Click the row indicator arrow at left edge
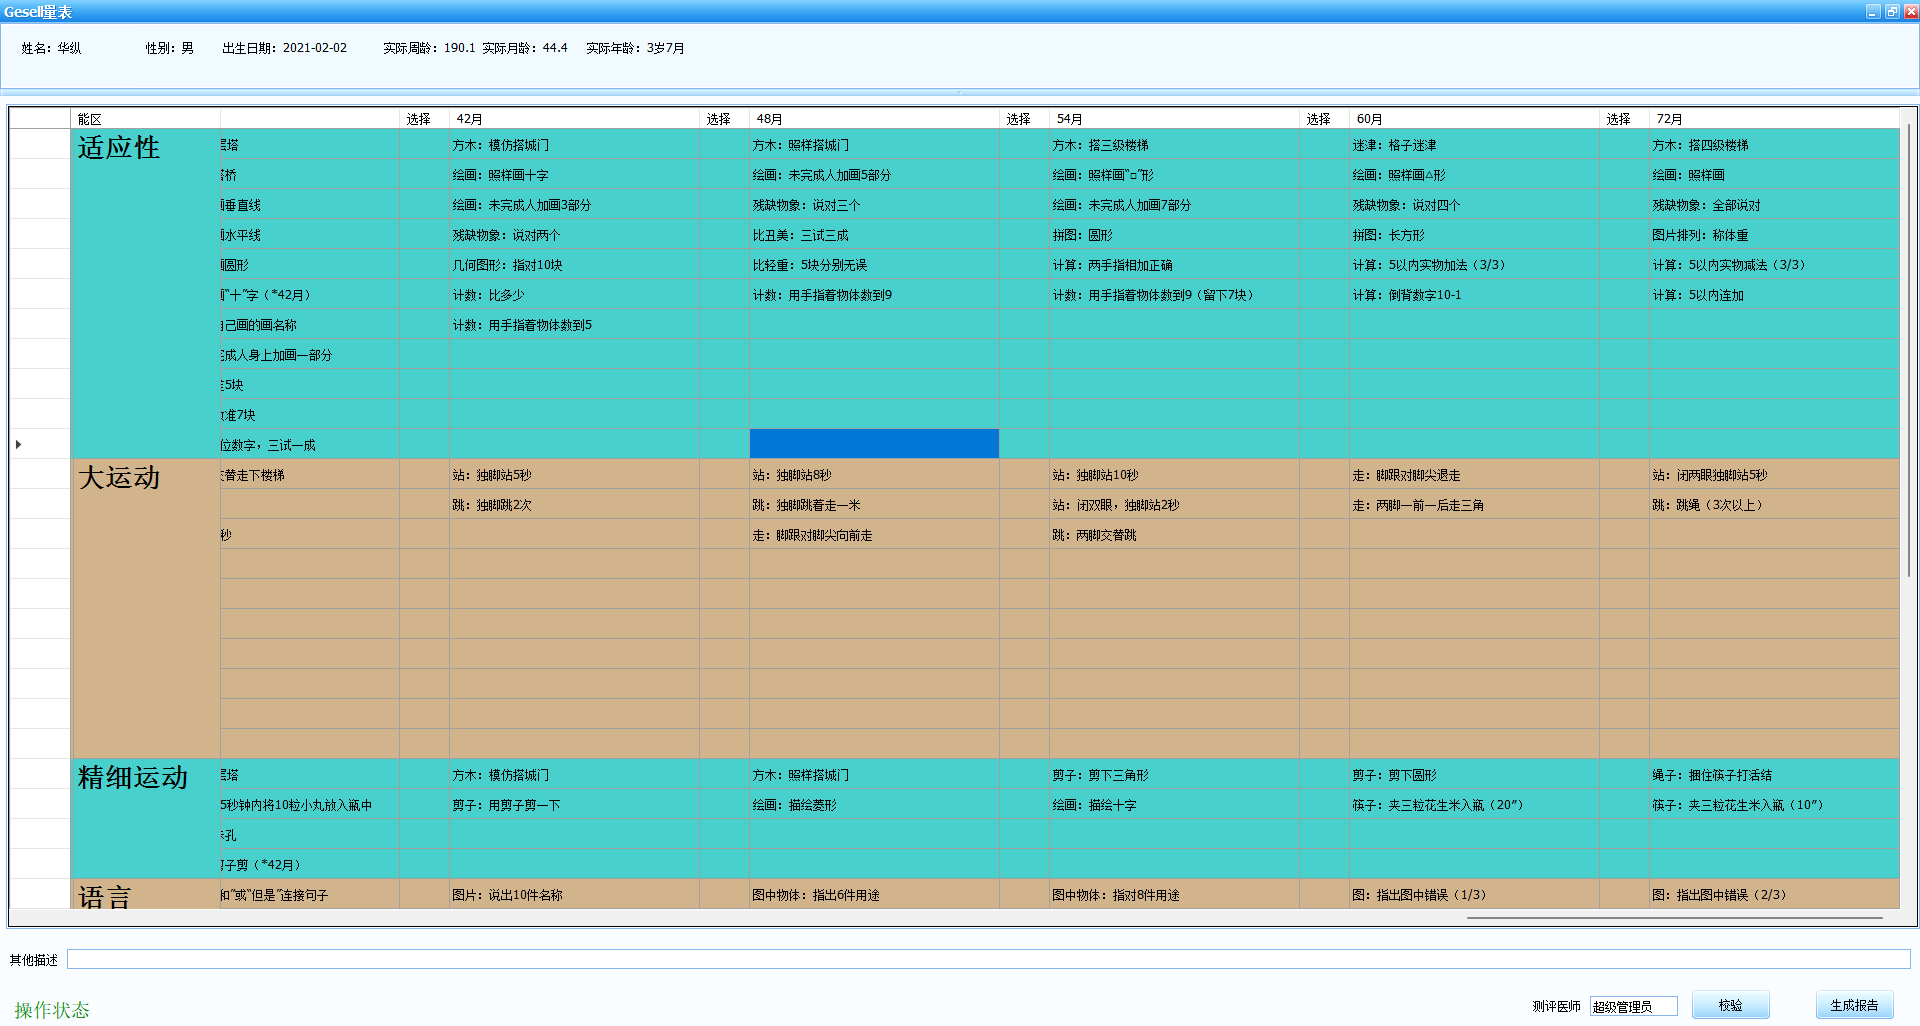Viewport: 1920px width, 1026px height. (18, 444)
